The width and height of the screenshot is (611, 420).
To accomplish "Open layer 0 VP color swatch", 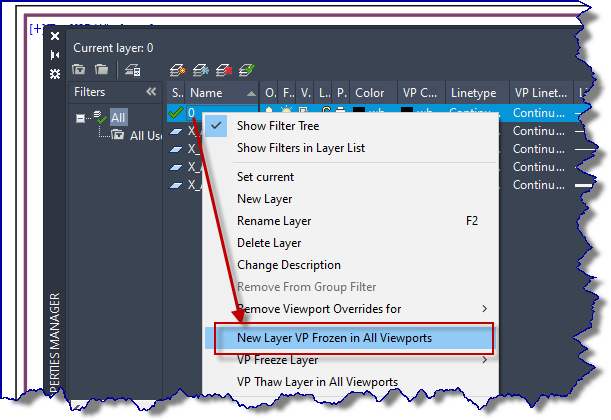I will click(x=407, y=110).
